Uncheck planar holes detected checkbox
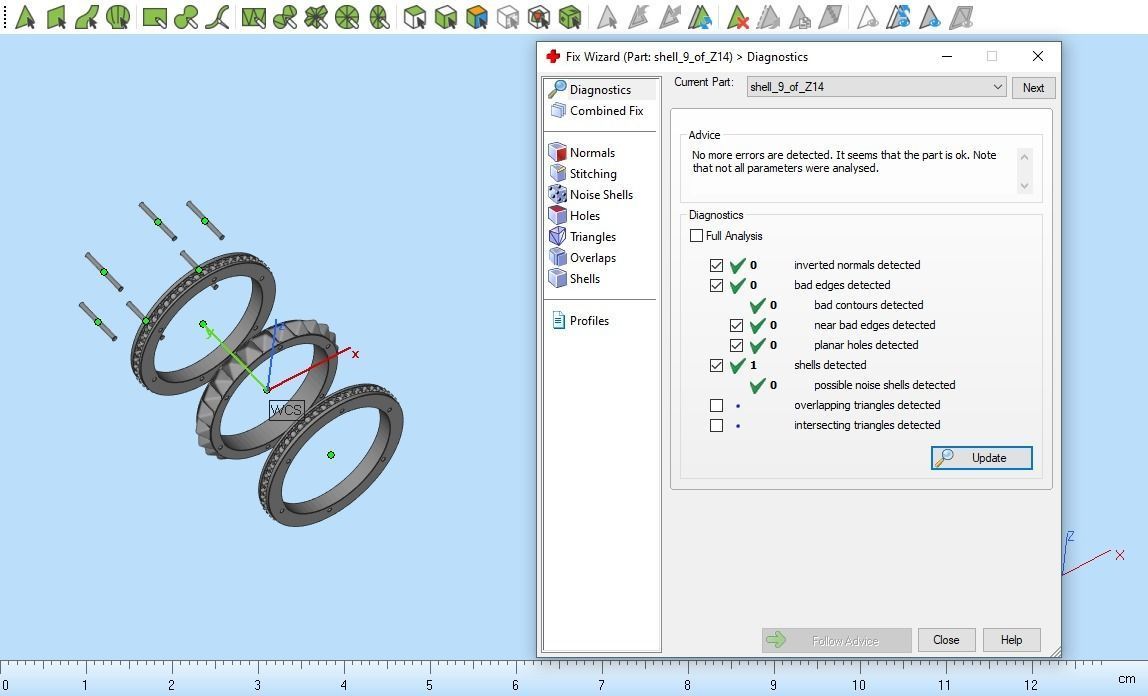The image size is (1148, 696). (x=737, y=345)
